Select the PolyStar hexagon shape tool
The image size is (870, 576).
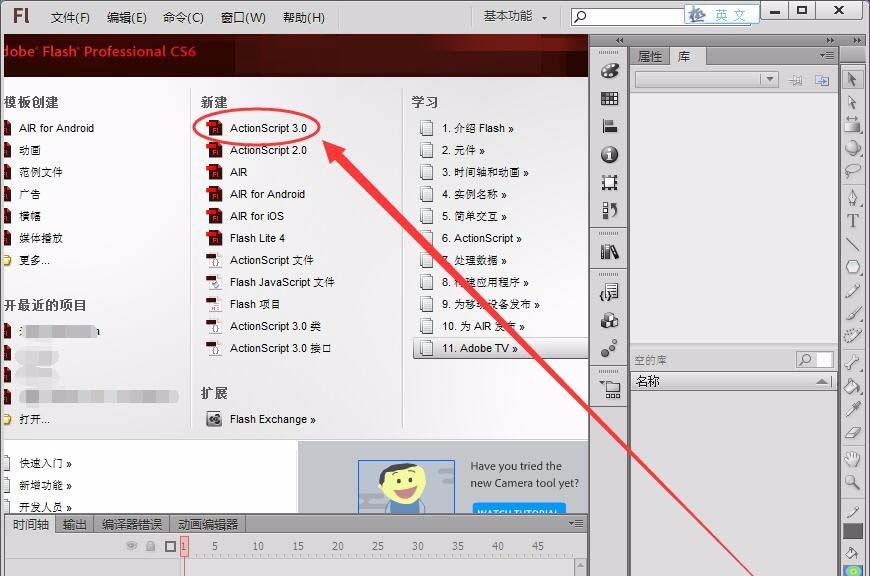tap(852, 267)
